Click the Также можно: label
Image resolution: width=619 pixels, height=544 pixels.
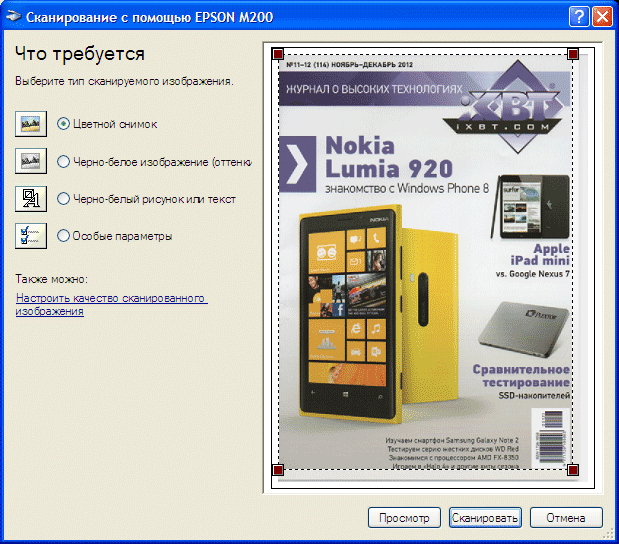click(x=51, y=279)
